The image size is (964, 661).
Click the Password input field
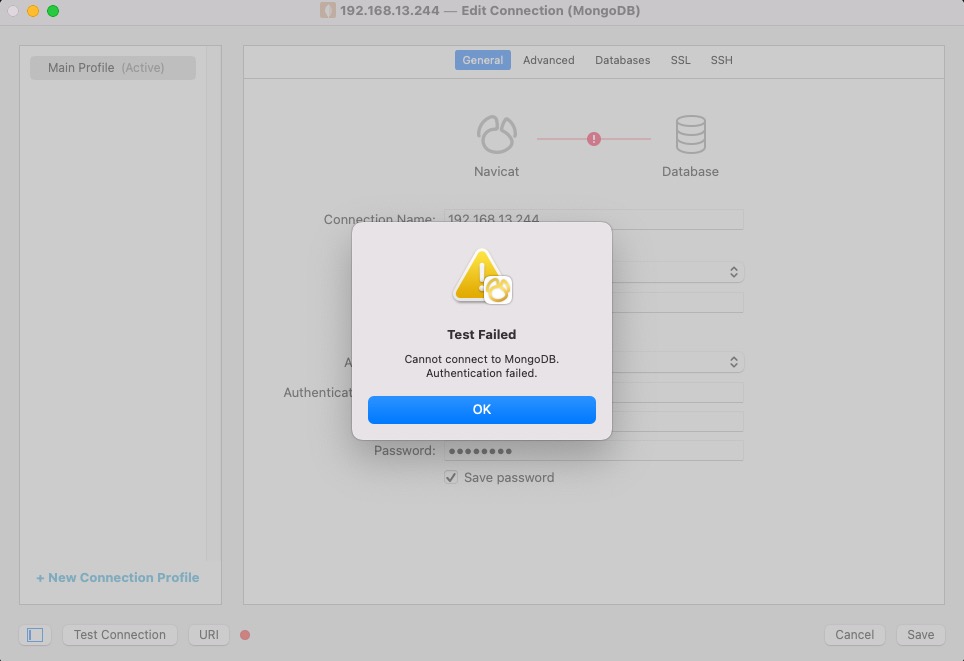coord(593,451)
